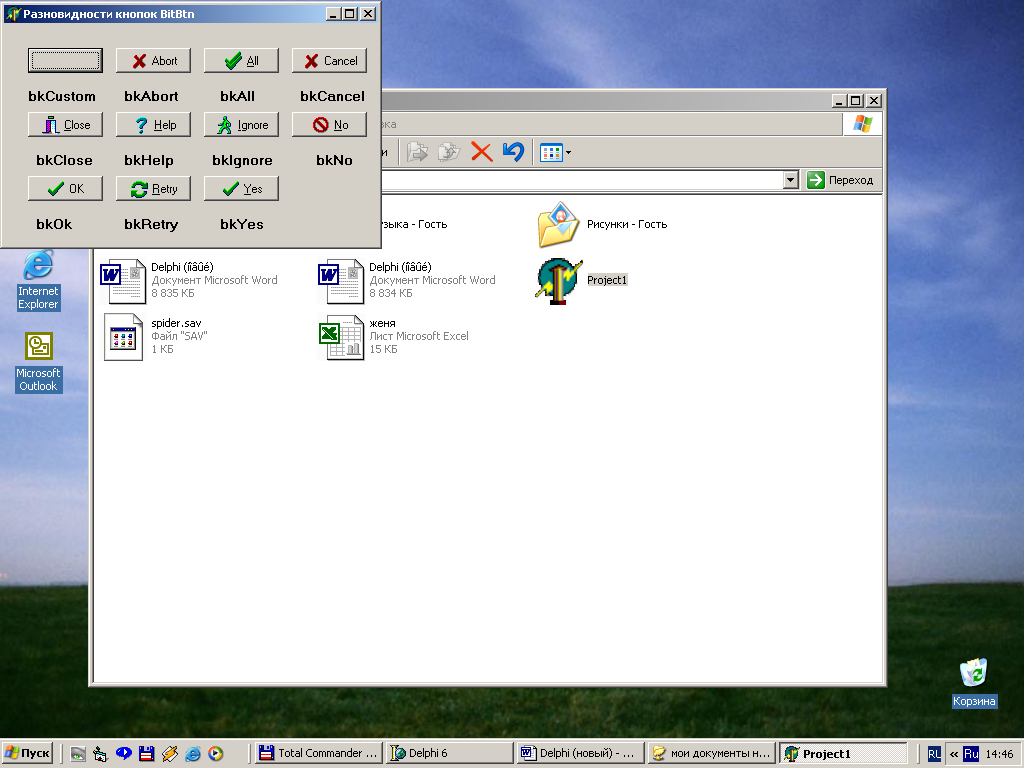Click the Copy To folder icon in toolbar
The image size is (1024, 768).
coord(449,152)
